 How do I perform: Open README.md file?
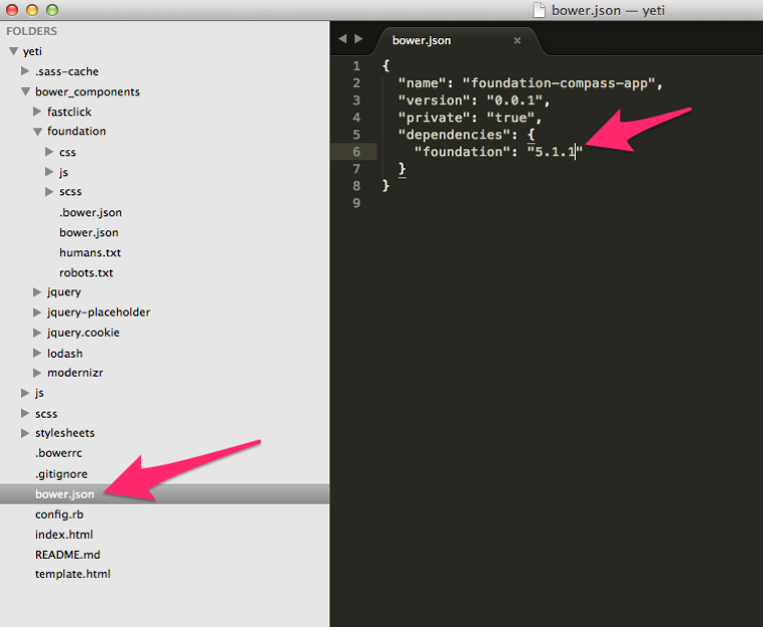point(68,555)
